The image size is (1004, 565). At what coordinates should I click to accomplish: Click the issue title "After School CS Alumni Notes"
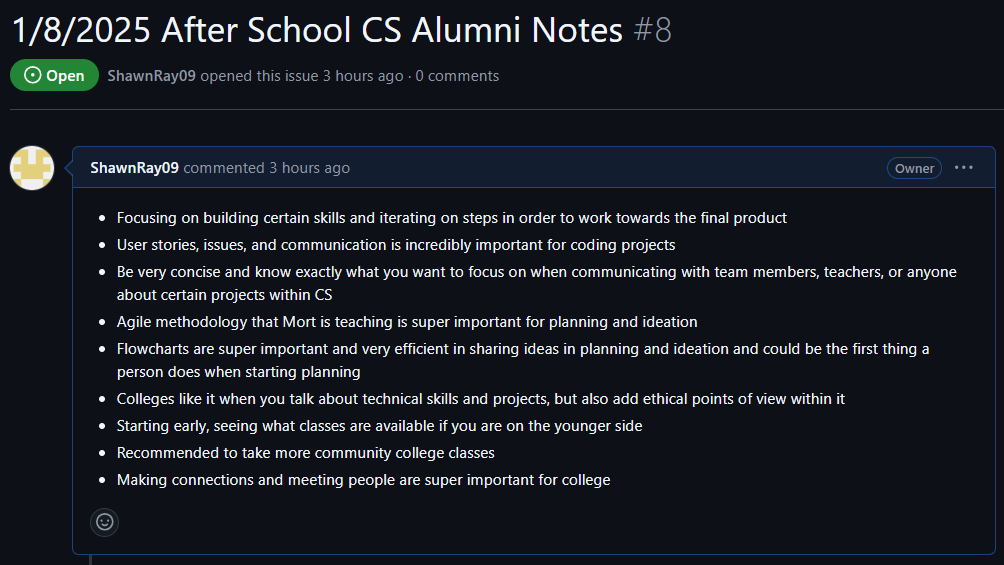(392, 30)
